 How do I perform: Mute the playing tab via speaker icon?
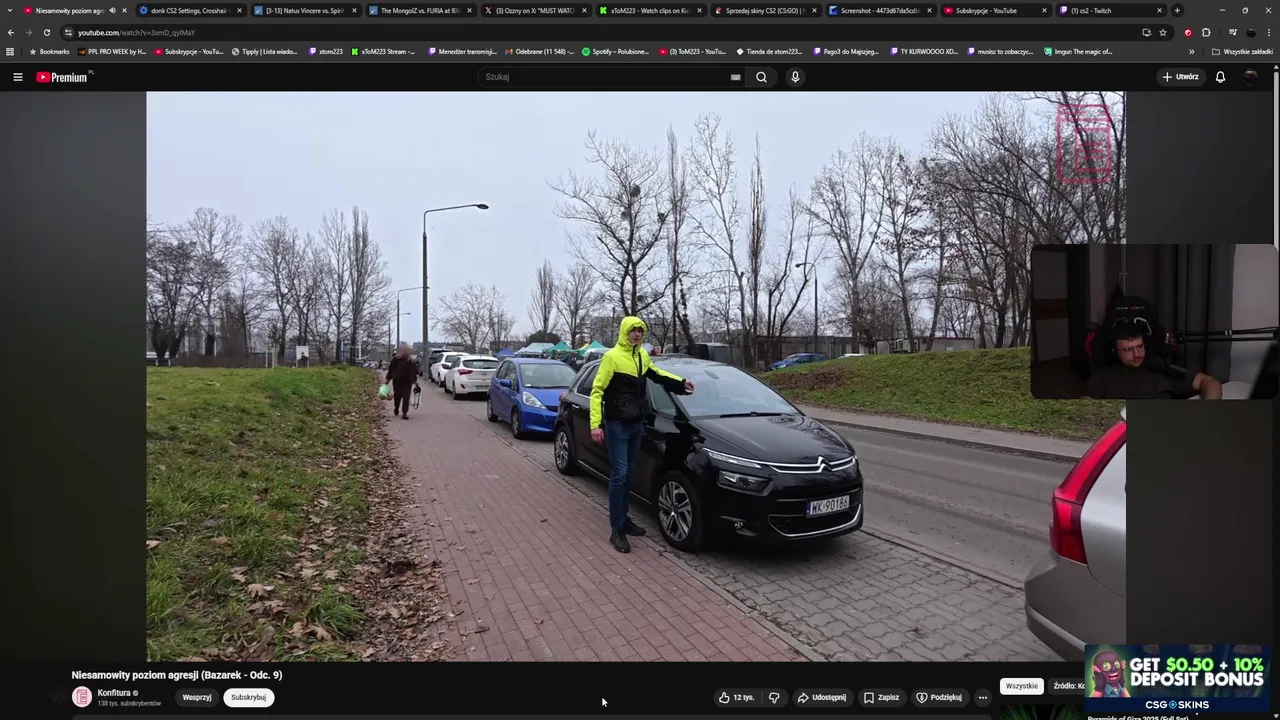click(x=112, y=10)
